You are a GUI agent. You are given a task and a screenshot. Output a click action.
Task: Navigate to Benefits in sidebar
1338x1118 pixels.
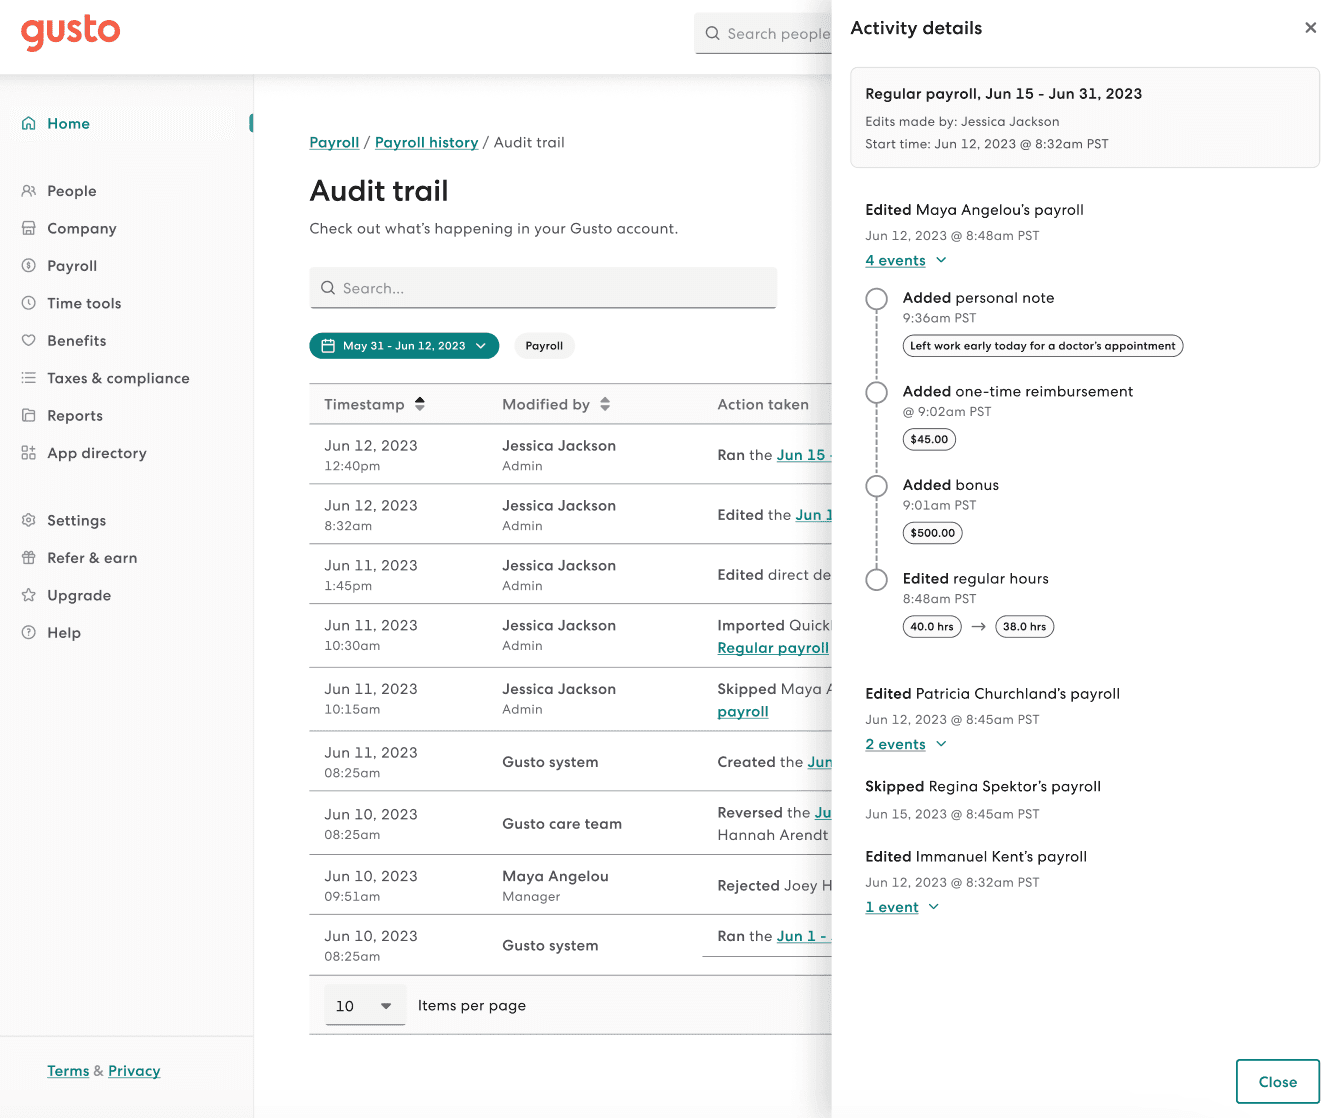(x=77, y=340)
